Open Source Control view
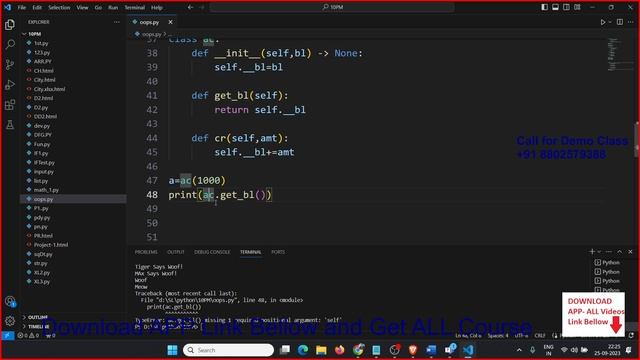 pos(10,64)
